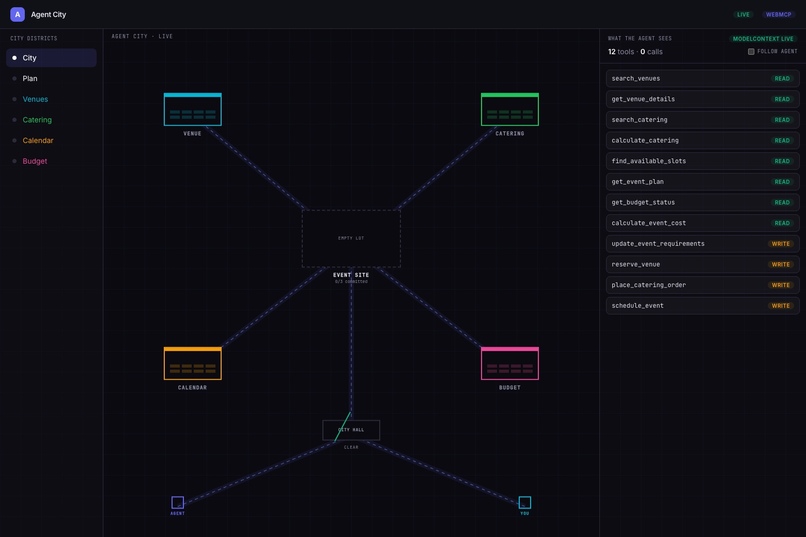
Task: Click the LIVE status badge
Action: 743,14
